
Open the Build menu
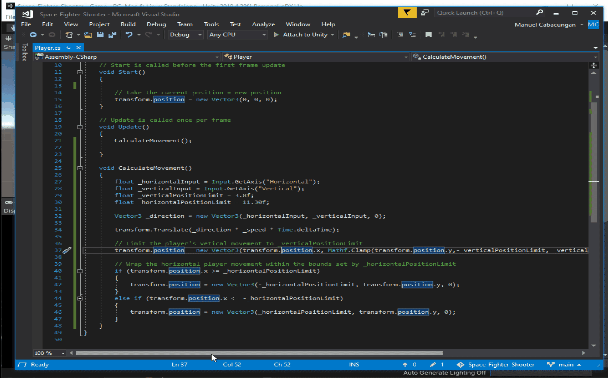point(128,24)
